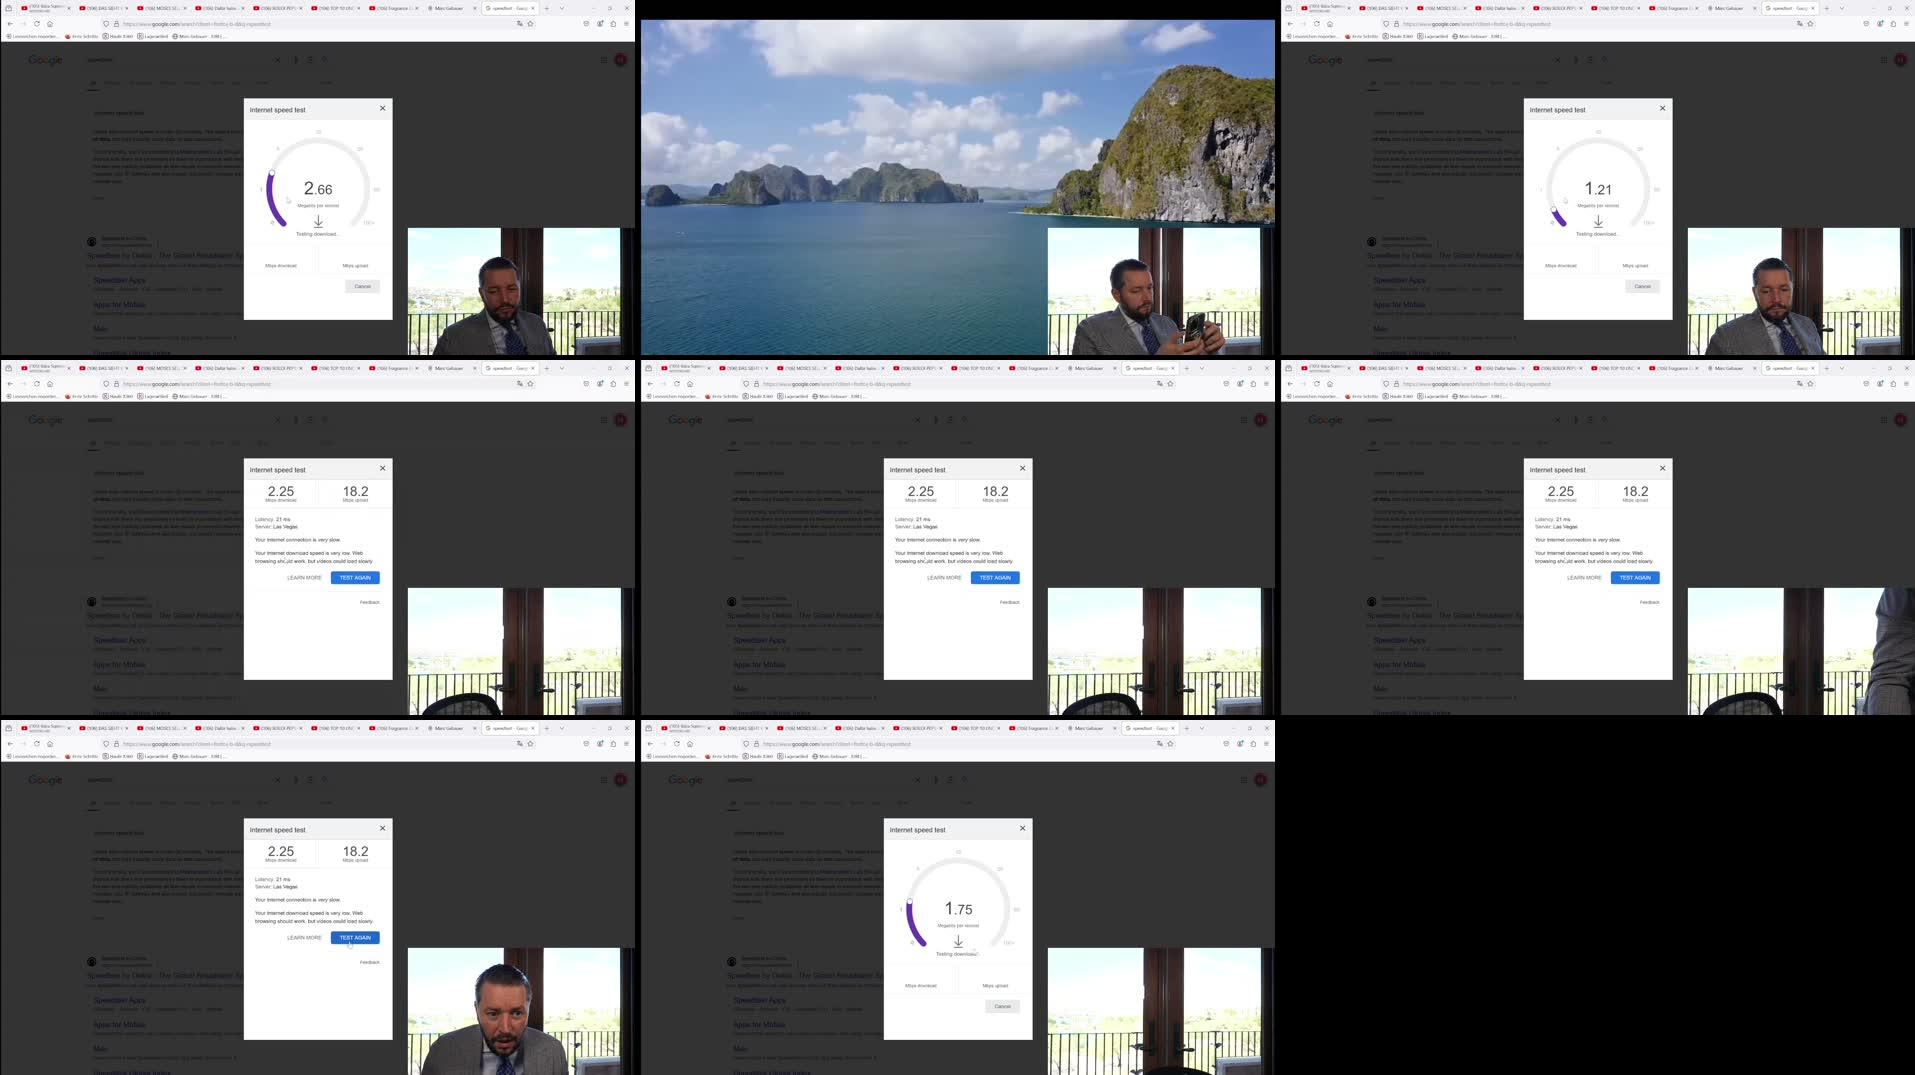The width and height of the screenshot is (1915, 1075).
Task: Switch to the MOSES tab in the 1.21 frame
Action: 1444,8
